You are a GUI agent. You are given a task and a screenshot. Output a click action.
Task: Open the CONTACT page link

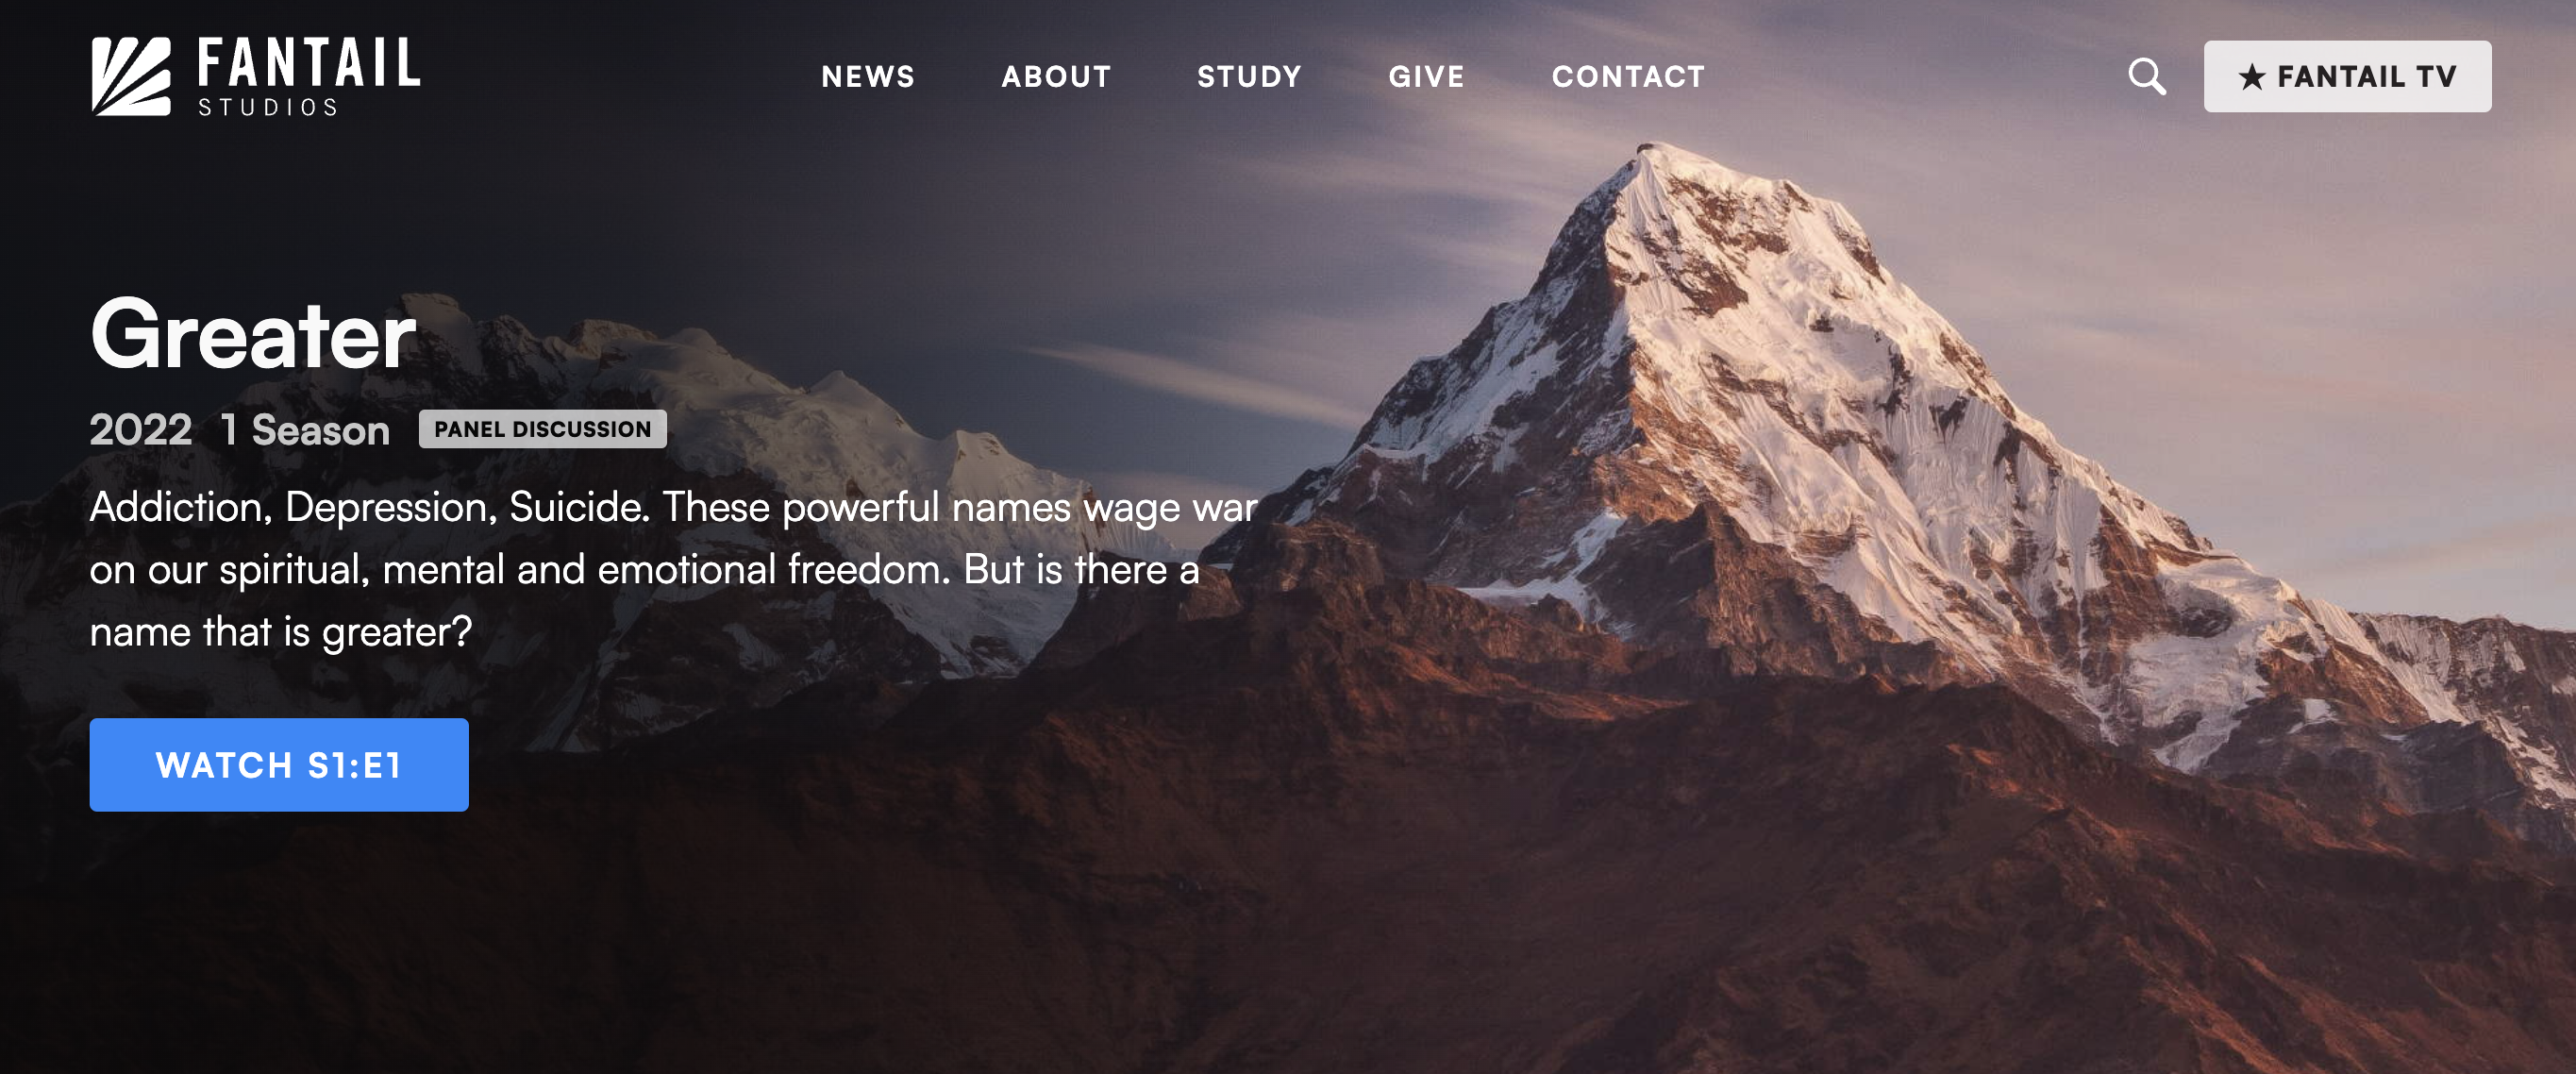pyautogui.click(x=1628, y=77)
